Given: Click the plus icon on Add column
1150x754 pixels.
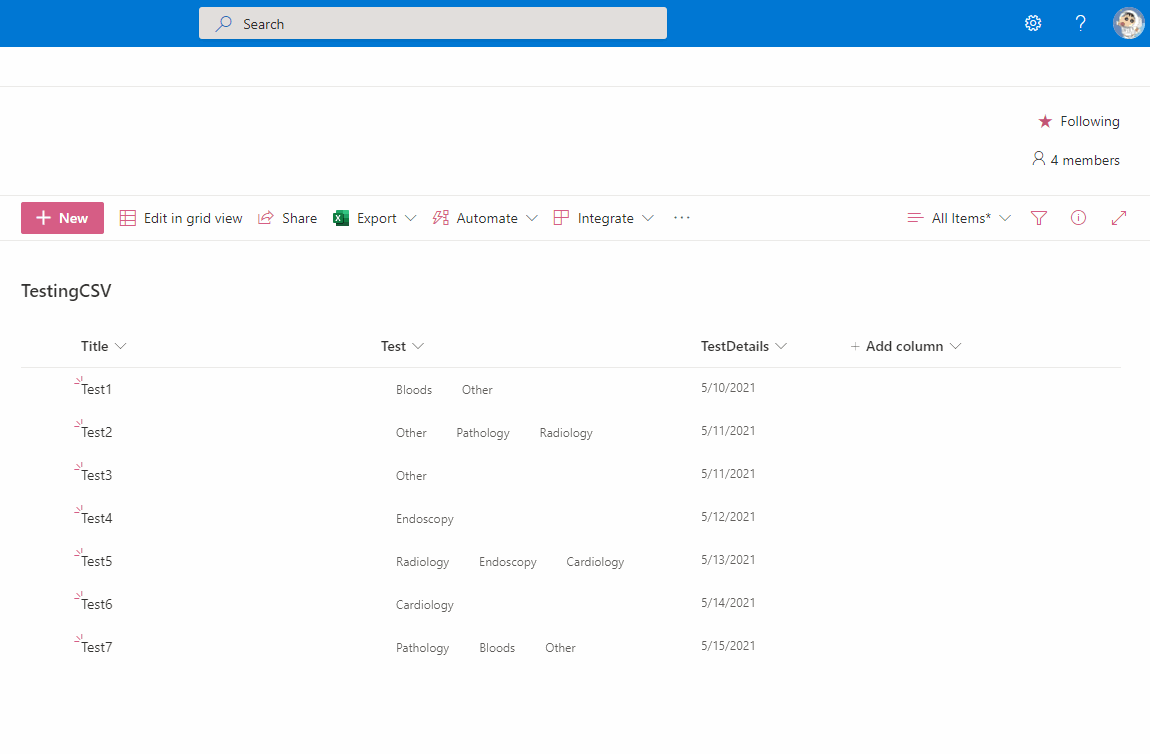Looking at the screenshot, I should [854, 346].
